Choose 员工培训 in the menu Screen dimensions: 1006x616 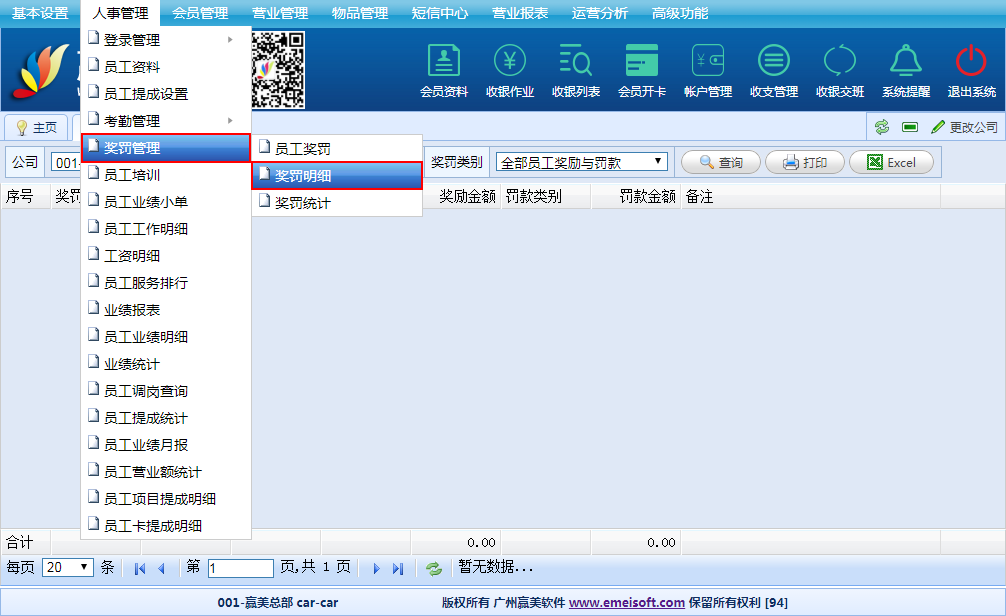tap(132, 175)
